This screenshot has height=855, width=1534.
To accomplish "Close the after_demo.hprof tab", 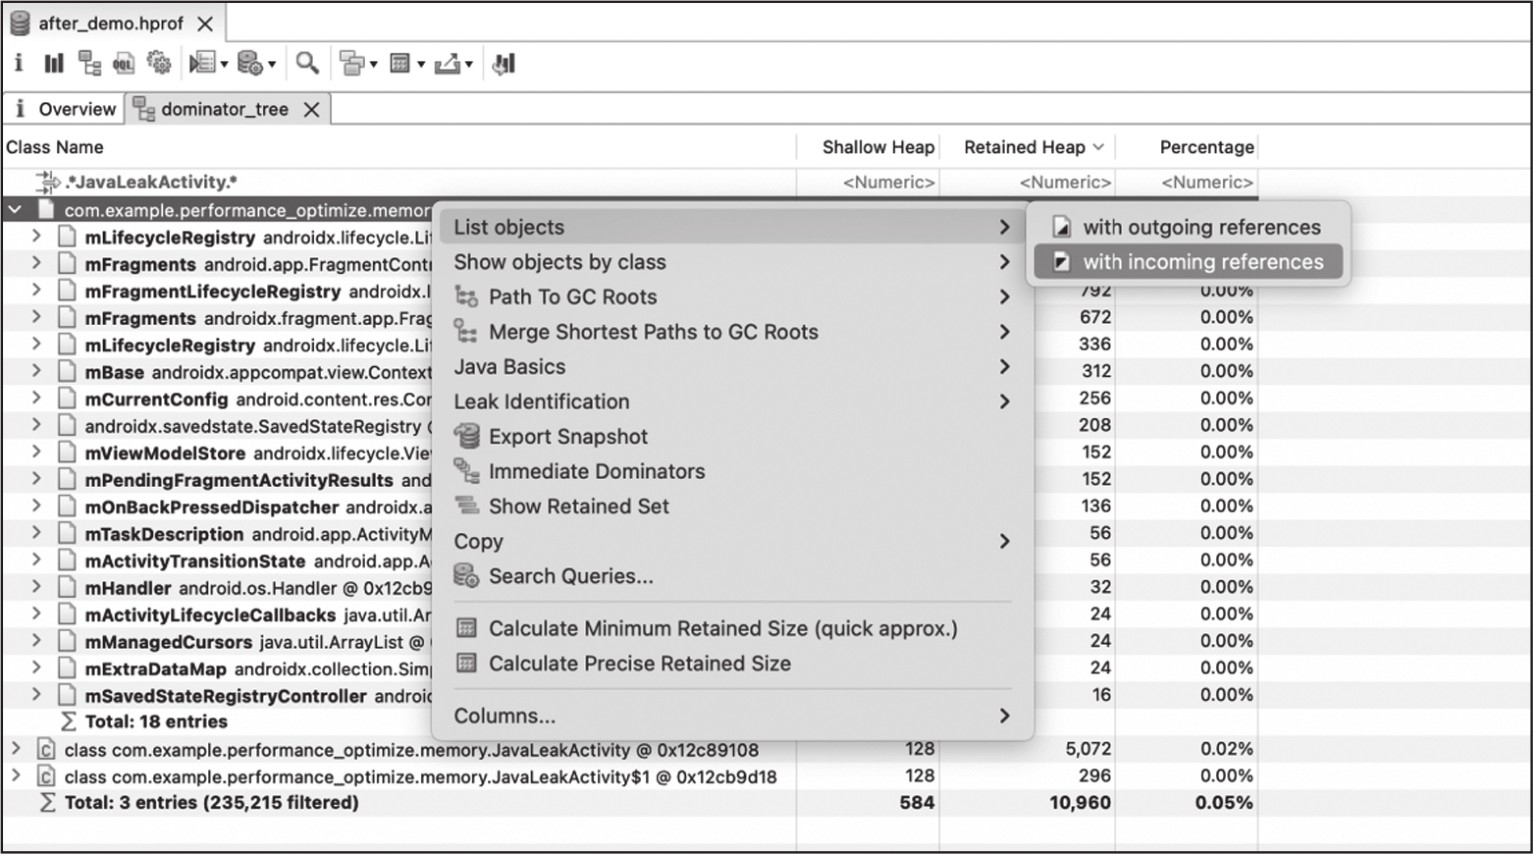I will [205, 23].
